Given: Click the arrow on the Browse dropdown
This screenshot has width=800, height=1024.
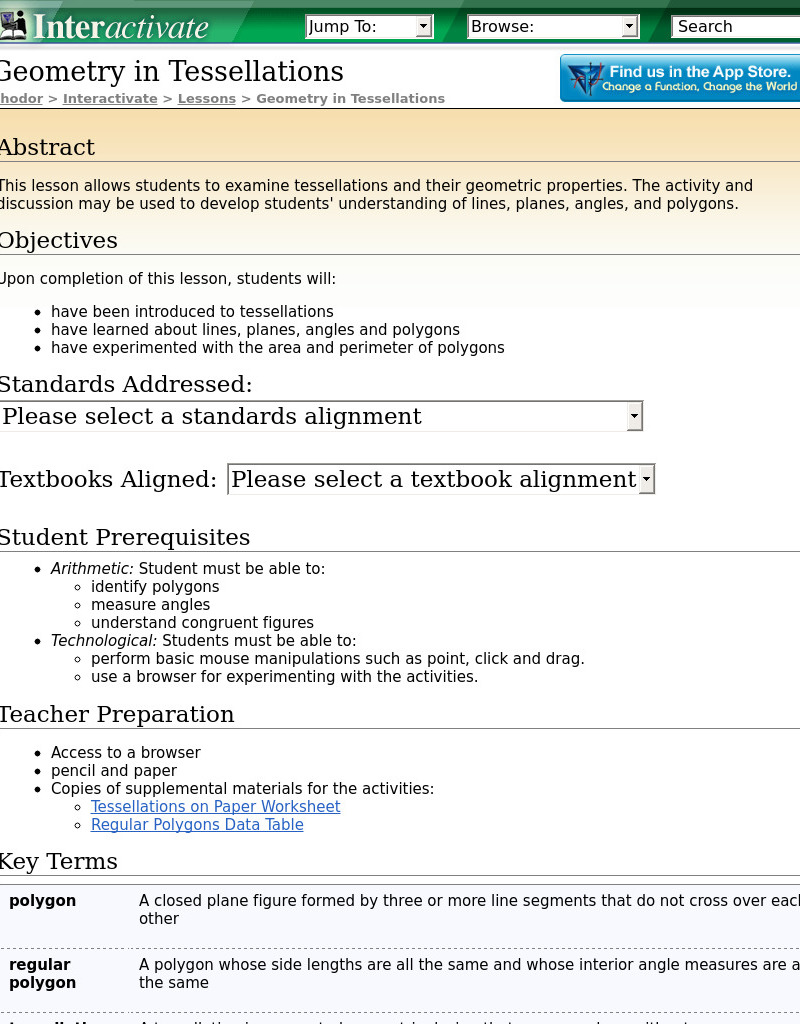Looking at the screenshot, I should coord(630,26).
